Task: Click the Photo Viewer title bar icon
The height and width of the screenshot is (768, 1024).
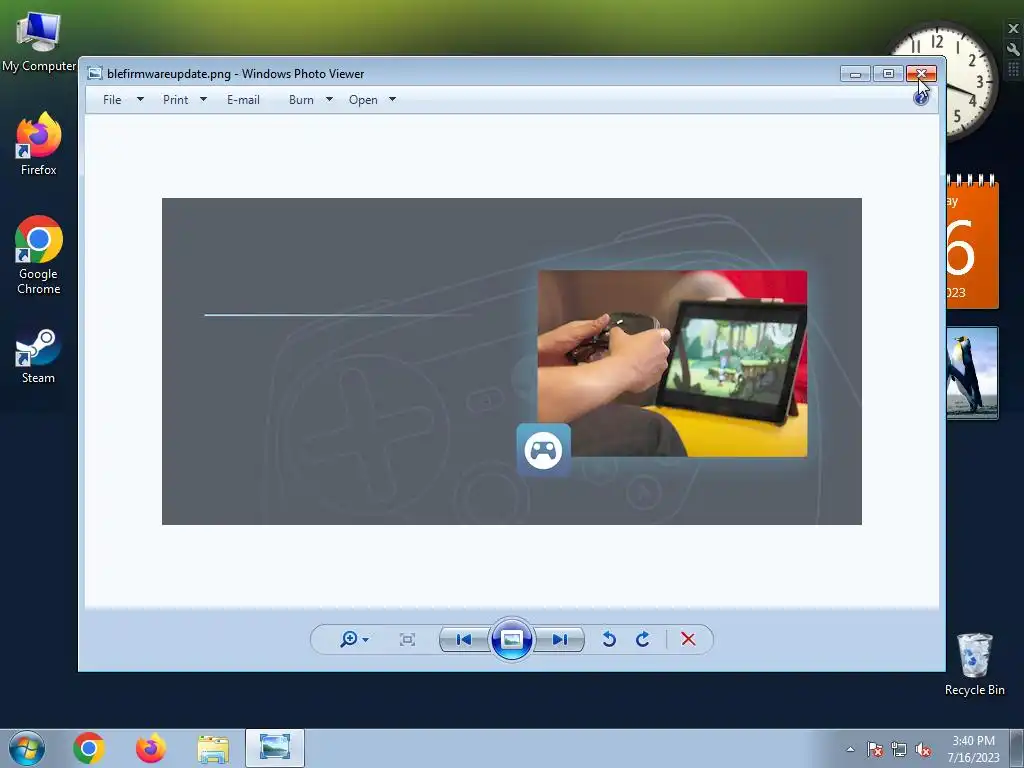Action: (x=95, y=73)
